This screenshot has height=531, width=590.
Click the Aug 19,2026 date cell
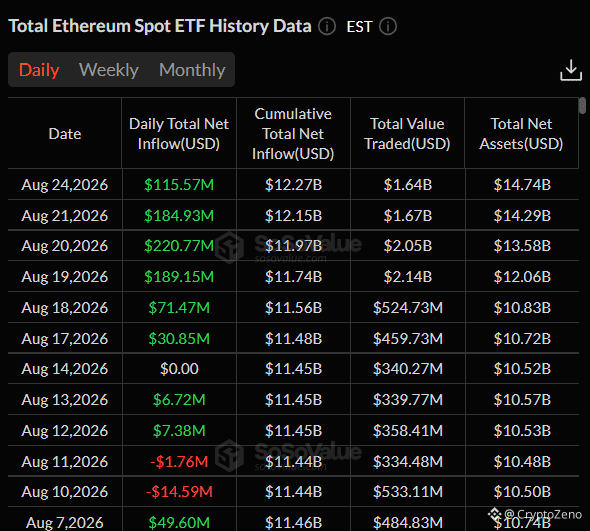65,277
